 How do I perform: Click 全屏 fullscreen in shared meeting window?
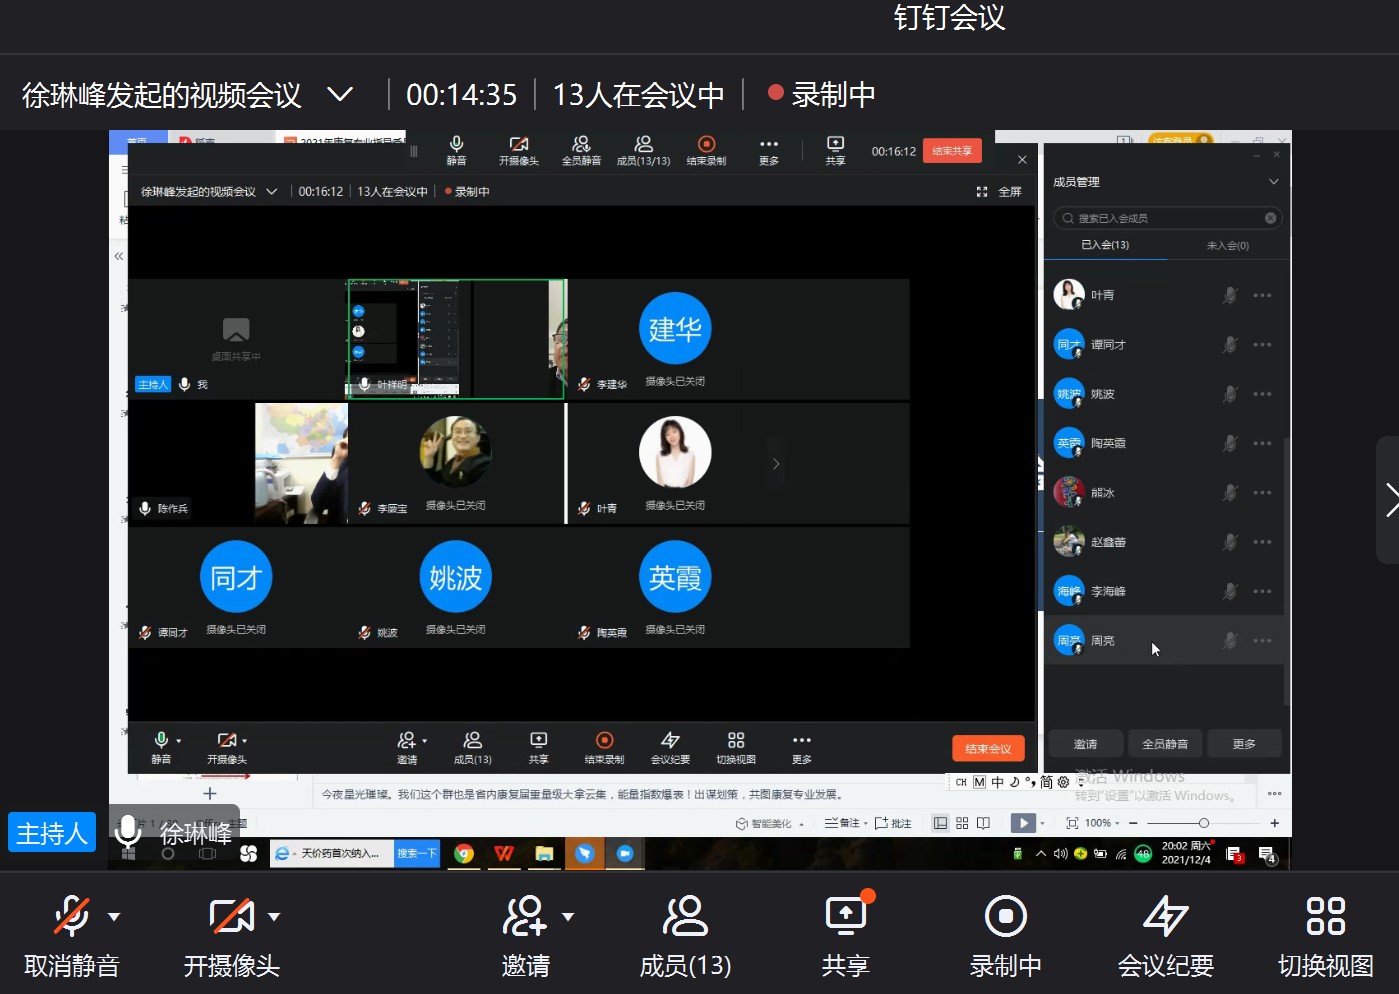pyautogui.click(x=999, y=192)
